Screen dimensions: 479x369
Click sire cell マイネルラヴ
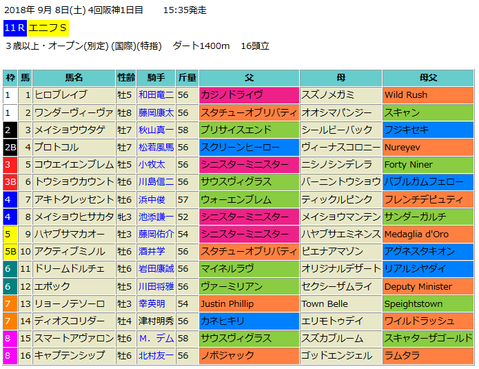249,269
